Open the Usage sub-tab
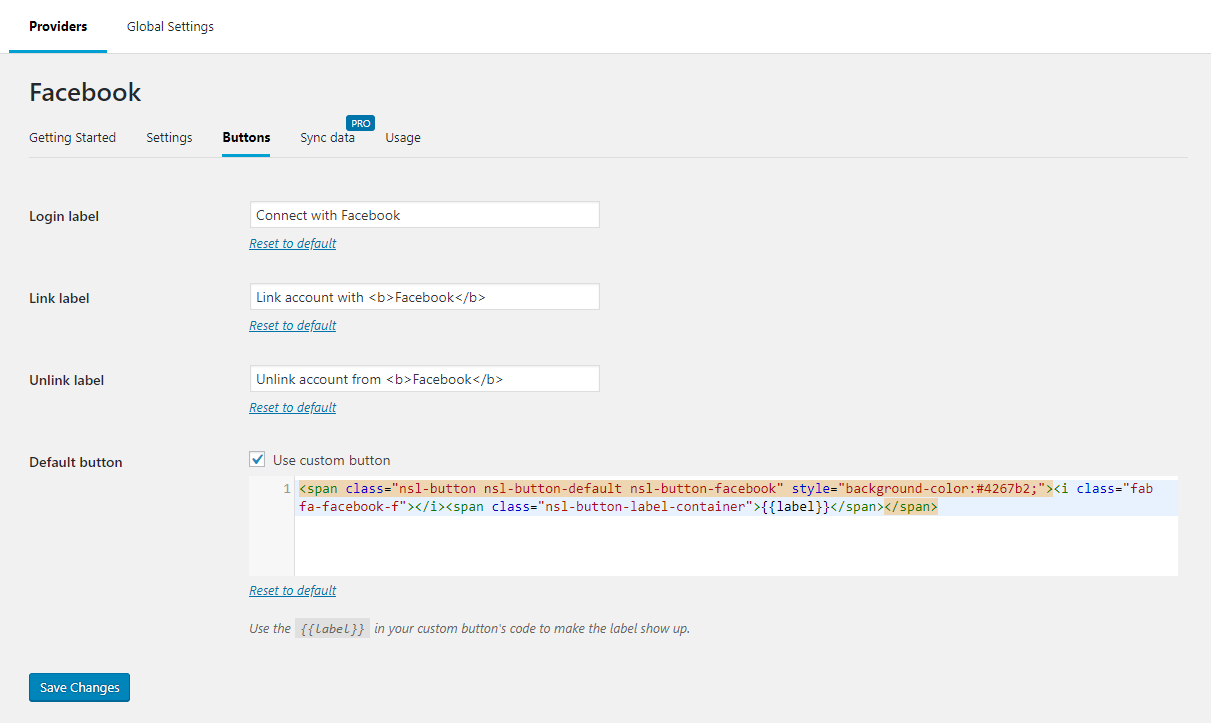The width and height of the screenshot is (1211, 723). pyautogui.click(x=403, y=137)
